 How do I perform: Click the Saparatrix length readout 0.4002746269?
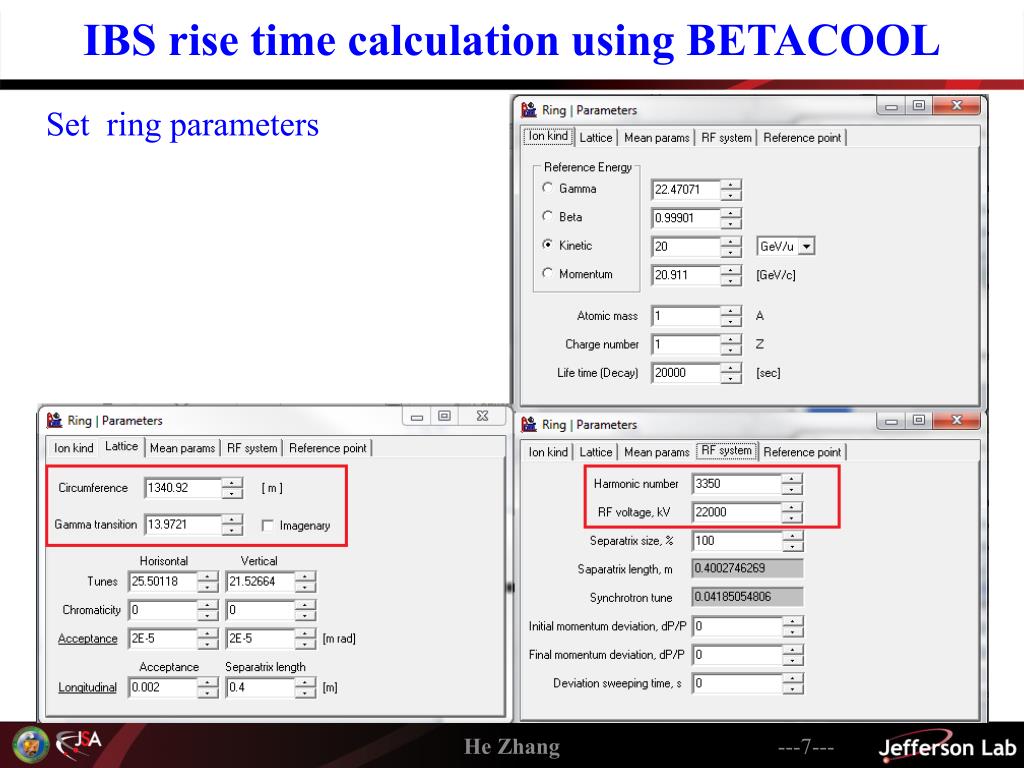(x=748, y=568)
